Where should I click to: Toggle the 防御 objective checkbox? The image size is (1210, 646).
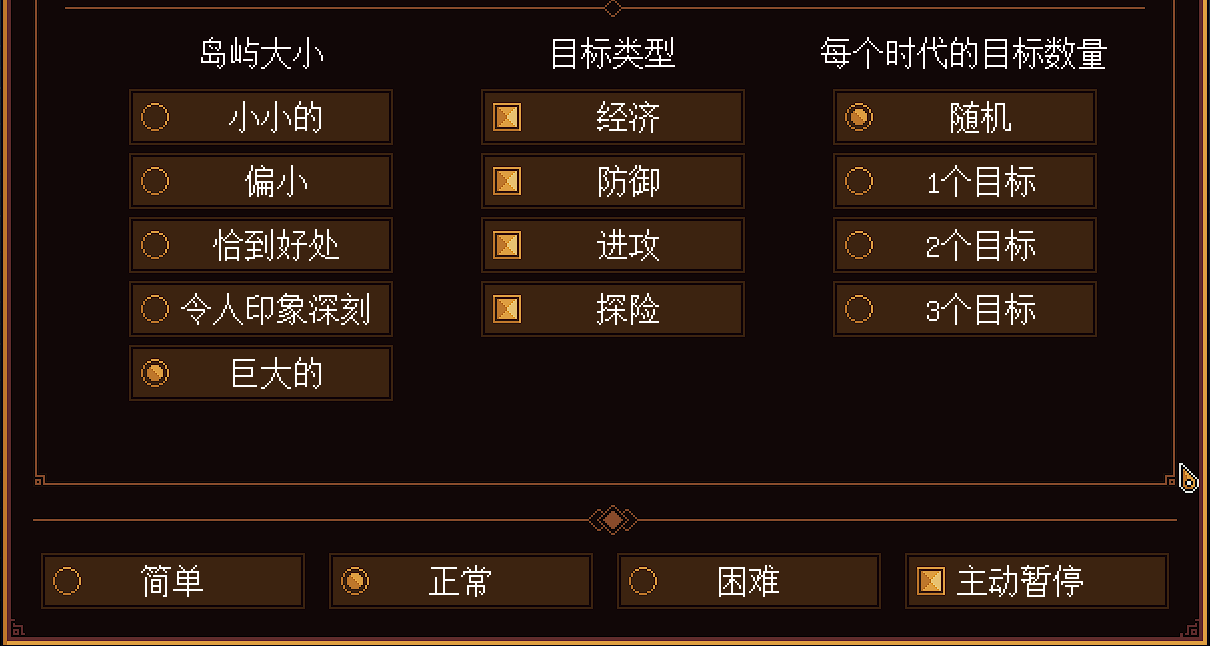613,181
